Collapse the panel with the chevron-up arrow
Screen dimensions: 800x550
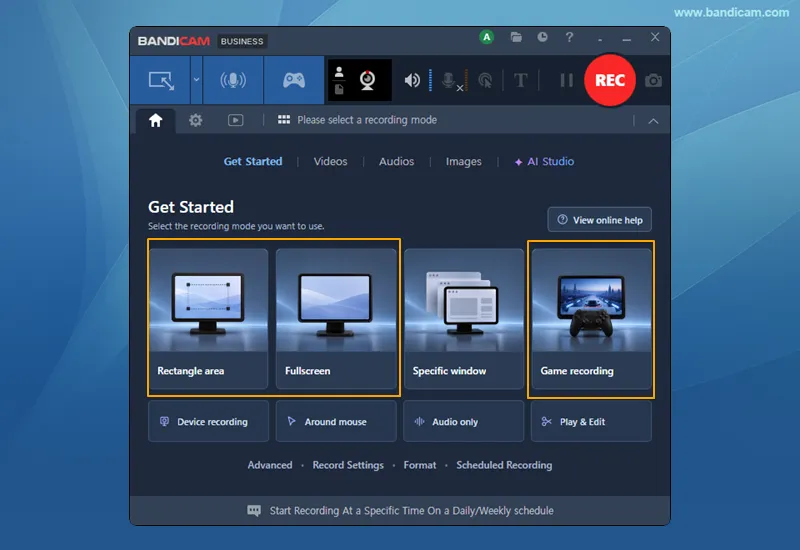pos(653,121)
